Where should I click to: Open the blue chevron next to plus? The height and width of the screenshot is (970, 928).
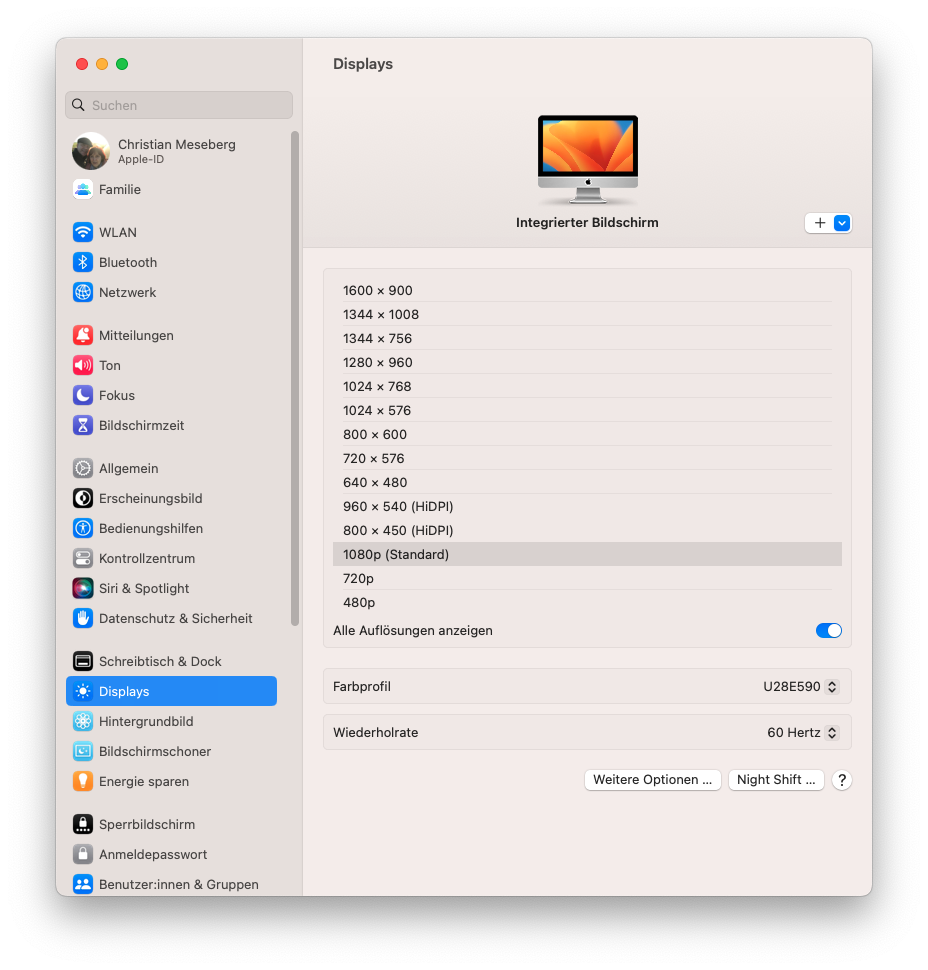pyautogui.click(x=842, y=223)
